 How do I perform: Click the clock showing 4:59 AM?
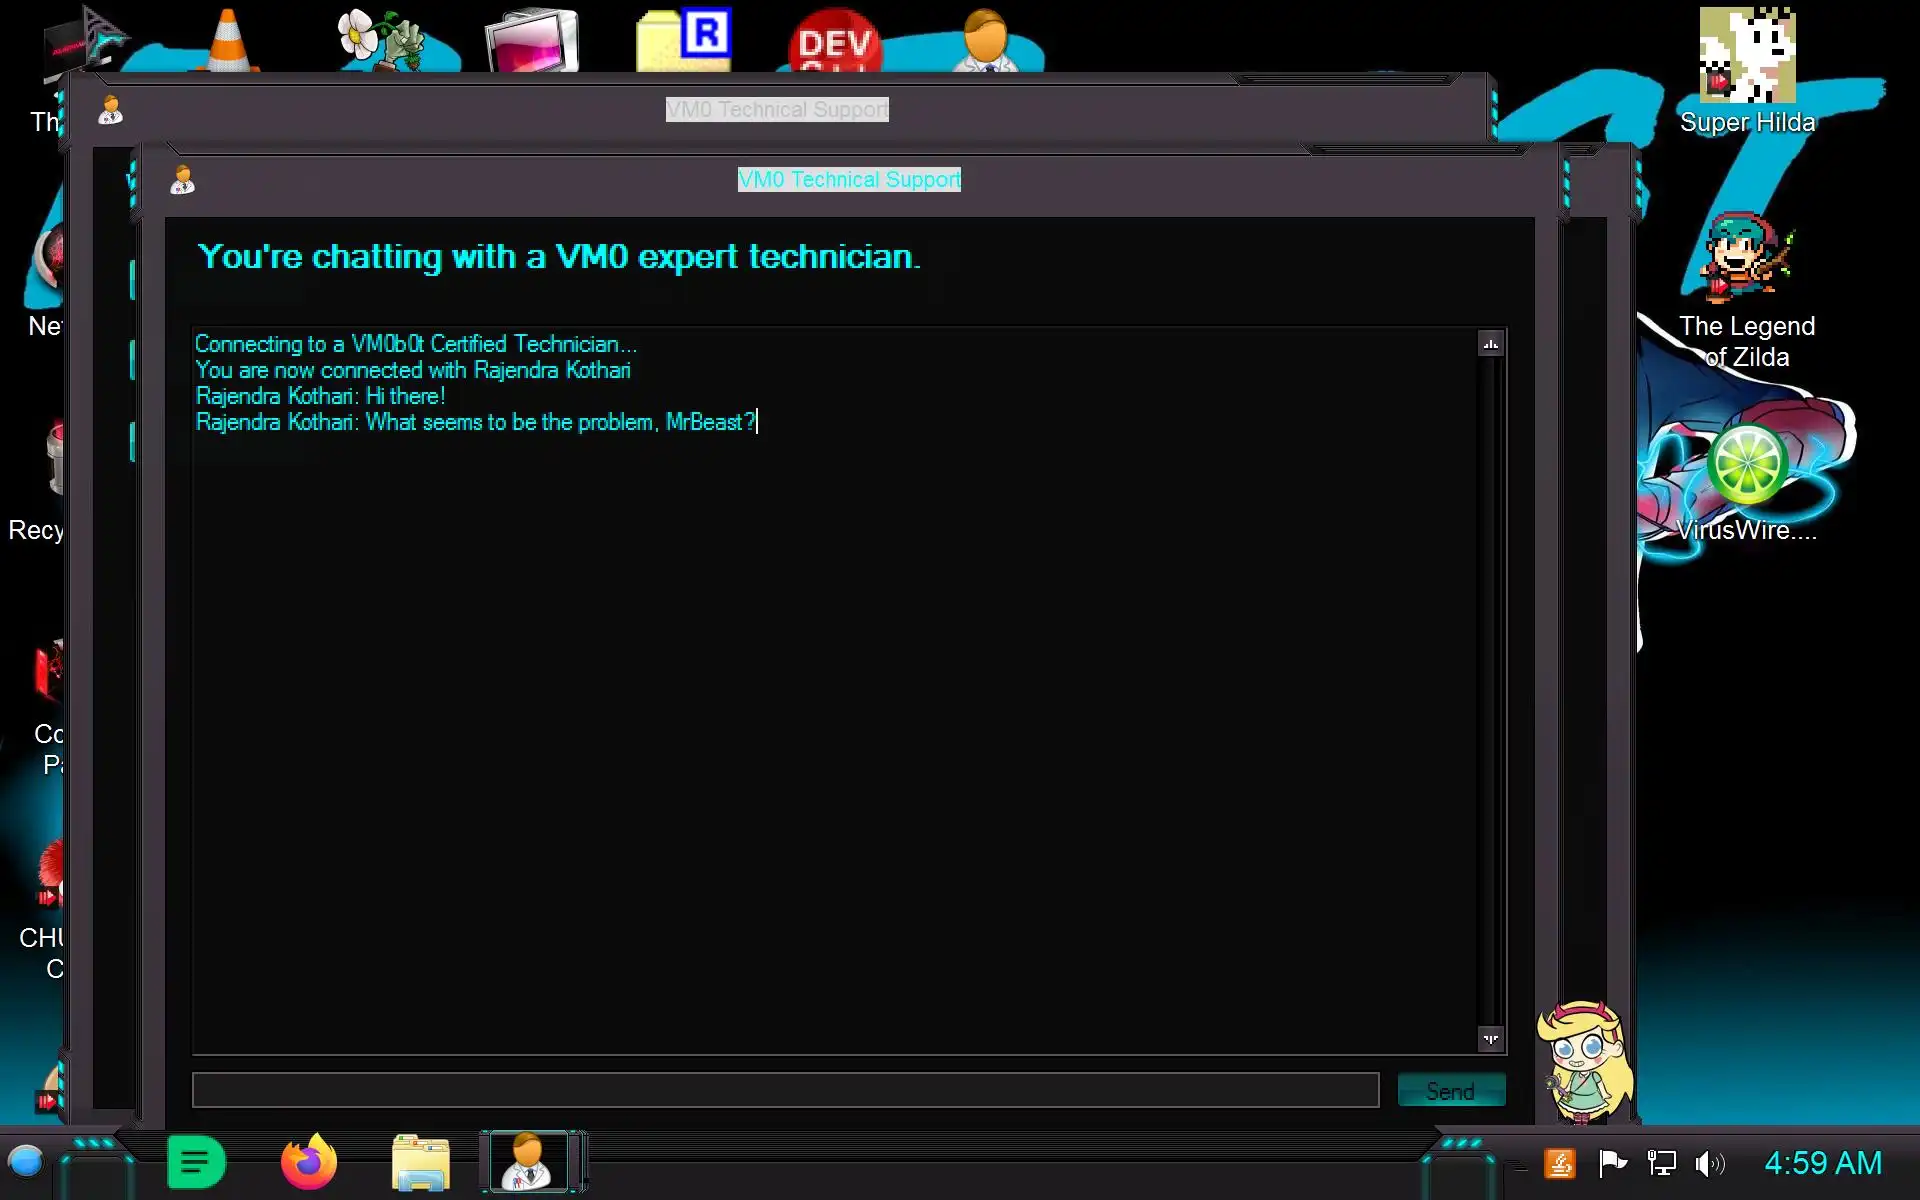(1822, 1163)
